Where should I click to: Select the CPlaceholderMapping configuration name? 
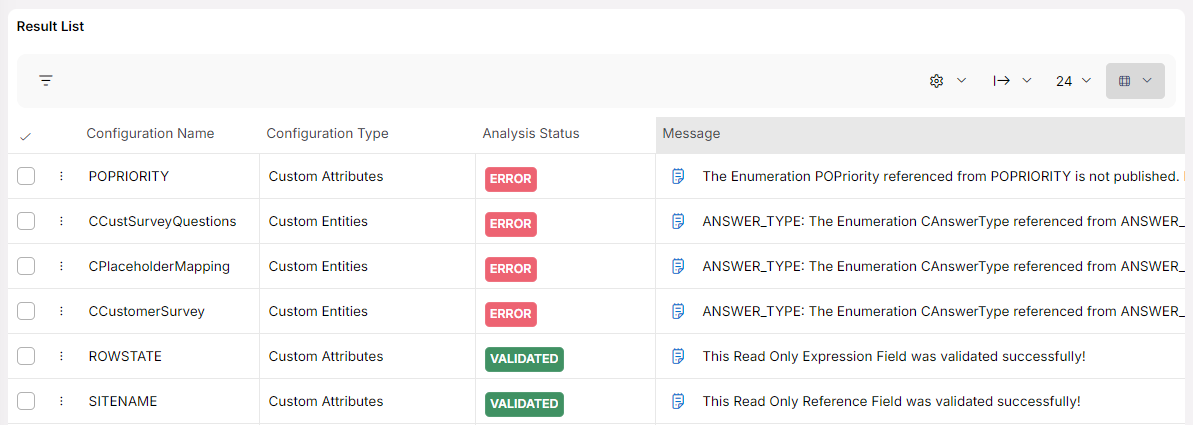[159, 266]
